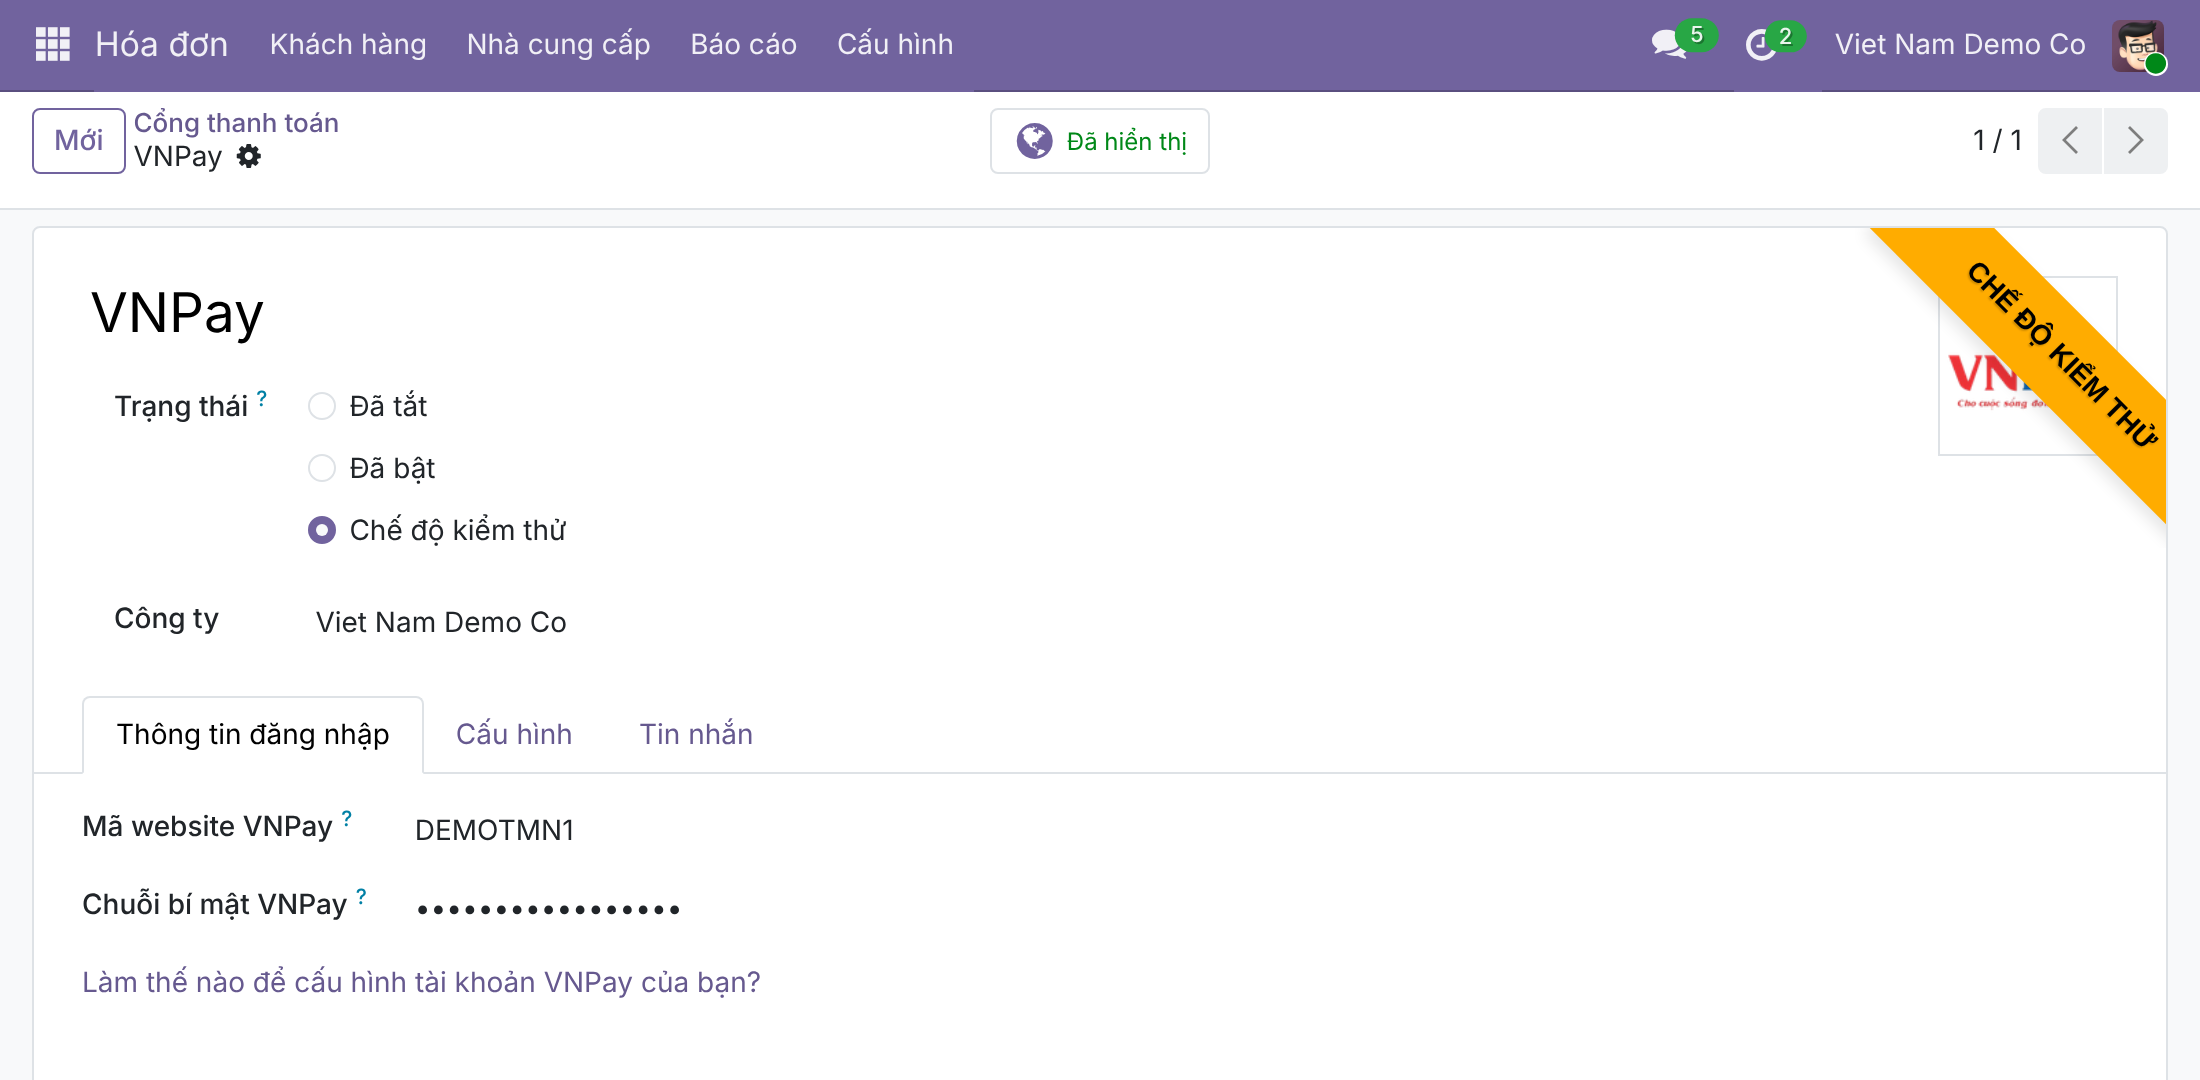Open the VNPay account configuration help link
This screenshot has height=1080, width=2200.
coord(421,982)
